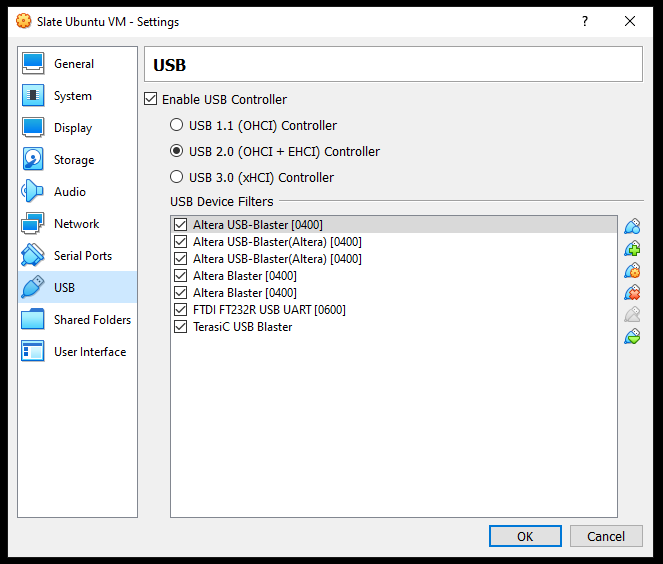Select USB 2.0 (OHCI + EHCI) Controller
The width and height of the screenshot is (663, 564).
(x=176, y=151)
